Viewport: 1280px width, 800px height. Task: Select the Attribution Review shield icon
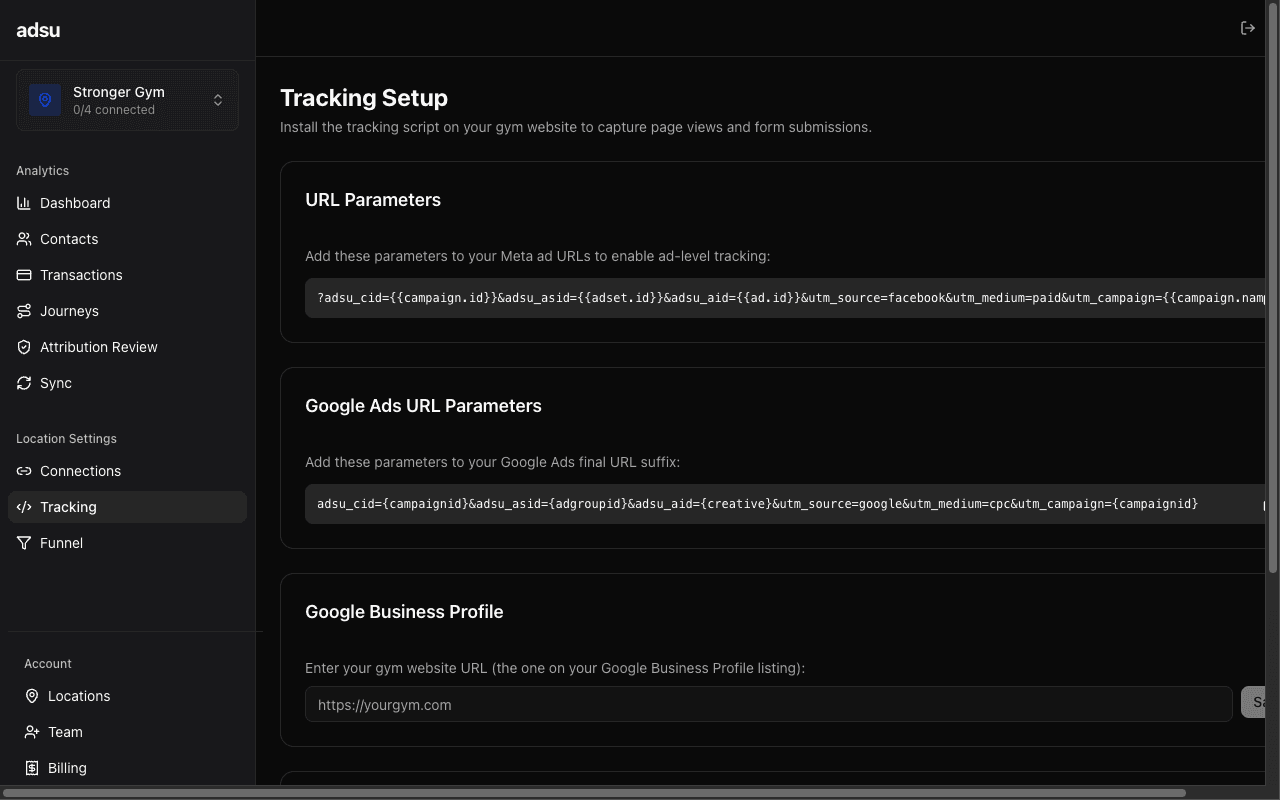23,347
